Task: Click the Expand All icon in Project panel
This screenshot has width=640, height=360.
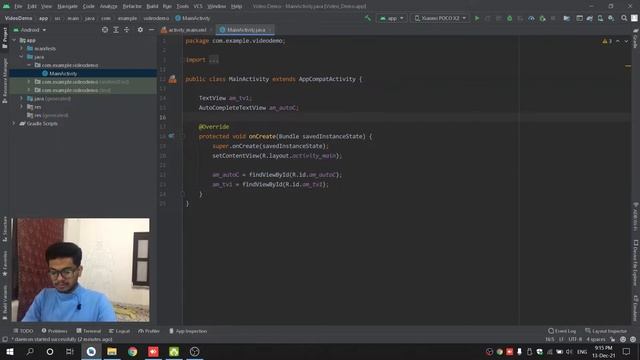Action: [116, 30]
